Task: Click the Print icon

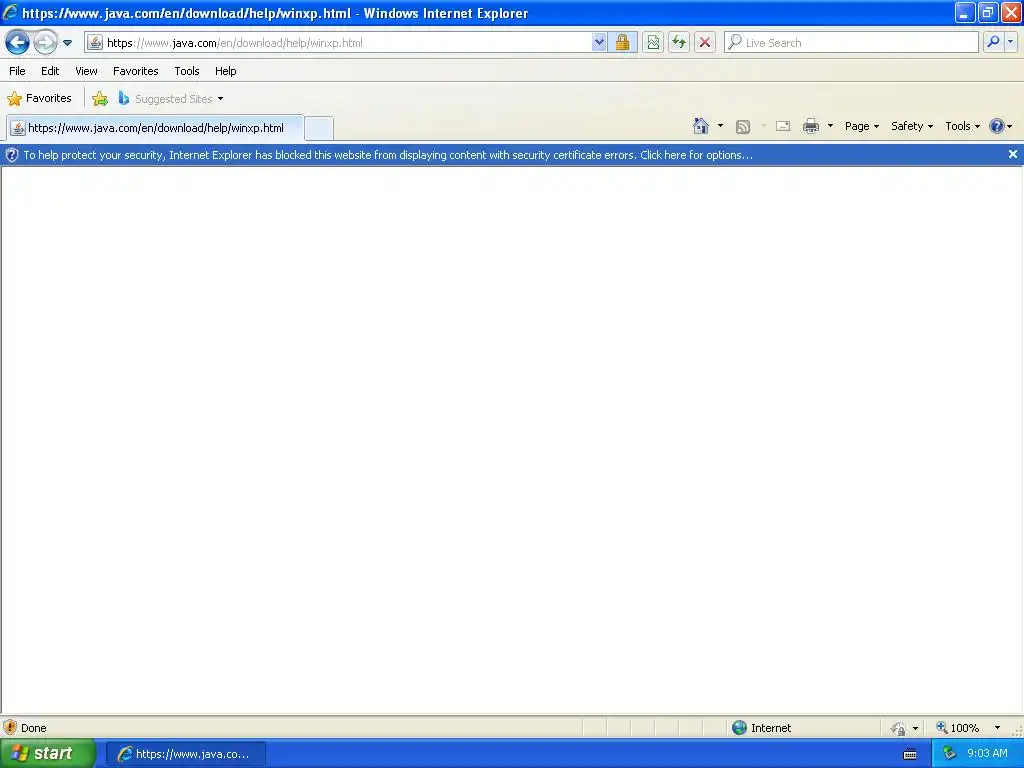Action: (x=810, y=126)
